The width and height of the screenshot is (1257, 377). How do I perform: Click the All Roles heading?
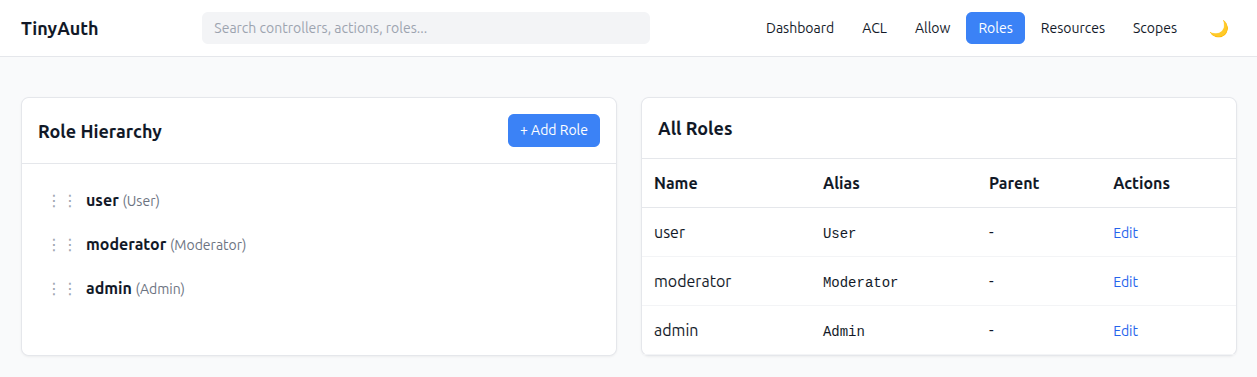(695, 128)
